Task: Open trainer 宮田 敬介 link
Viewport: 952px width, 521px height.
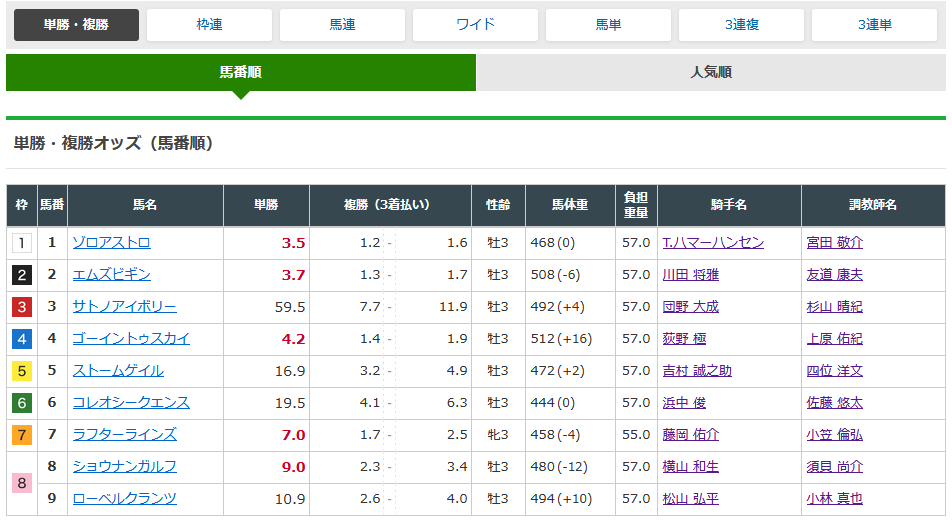Action: [835, 243]
